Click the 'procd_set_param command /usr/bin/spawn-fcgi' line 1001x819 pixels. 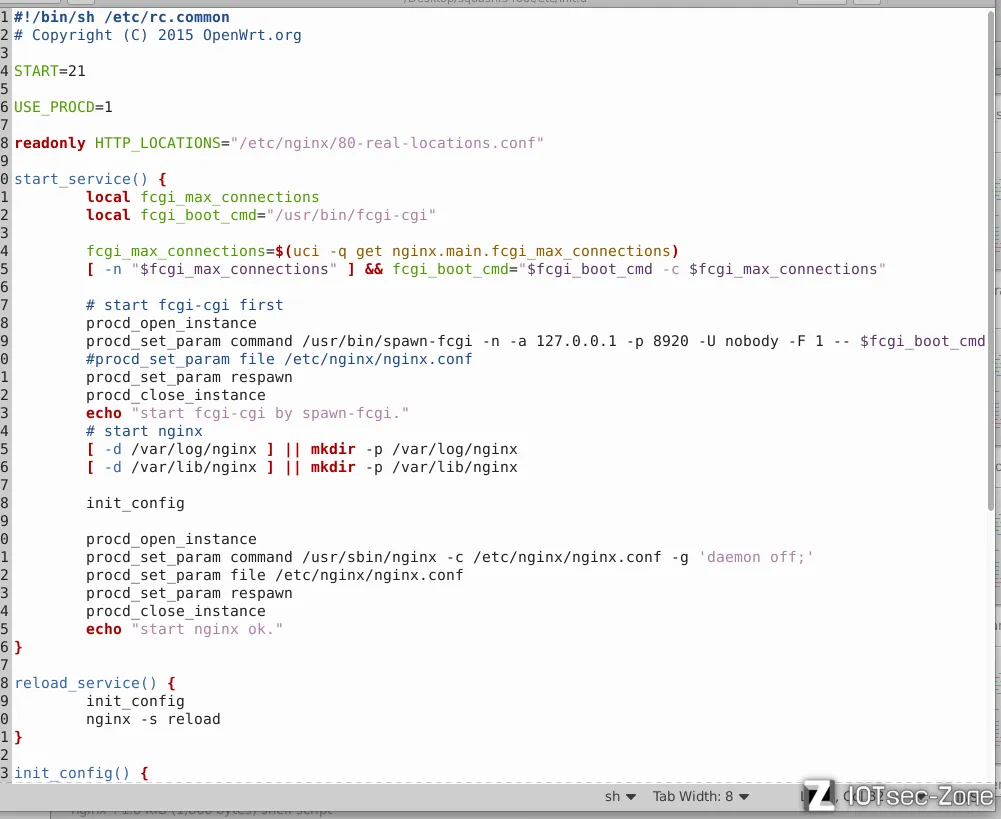pos(536,342)
